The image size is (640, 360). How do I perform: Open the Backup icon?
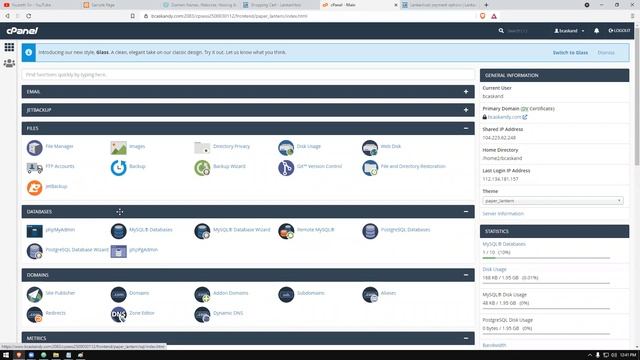(x=118, y=168)
